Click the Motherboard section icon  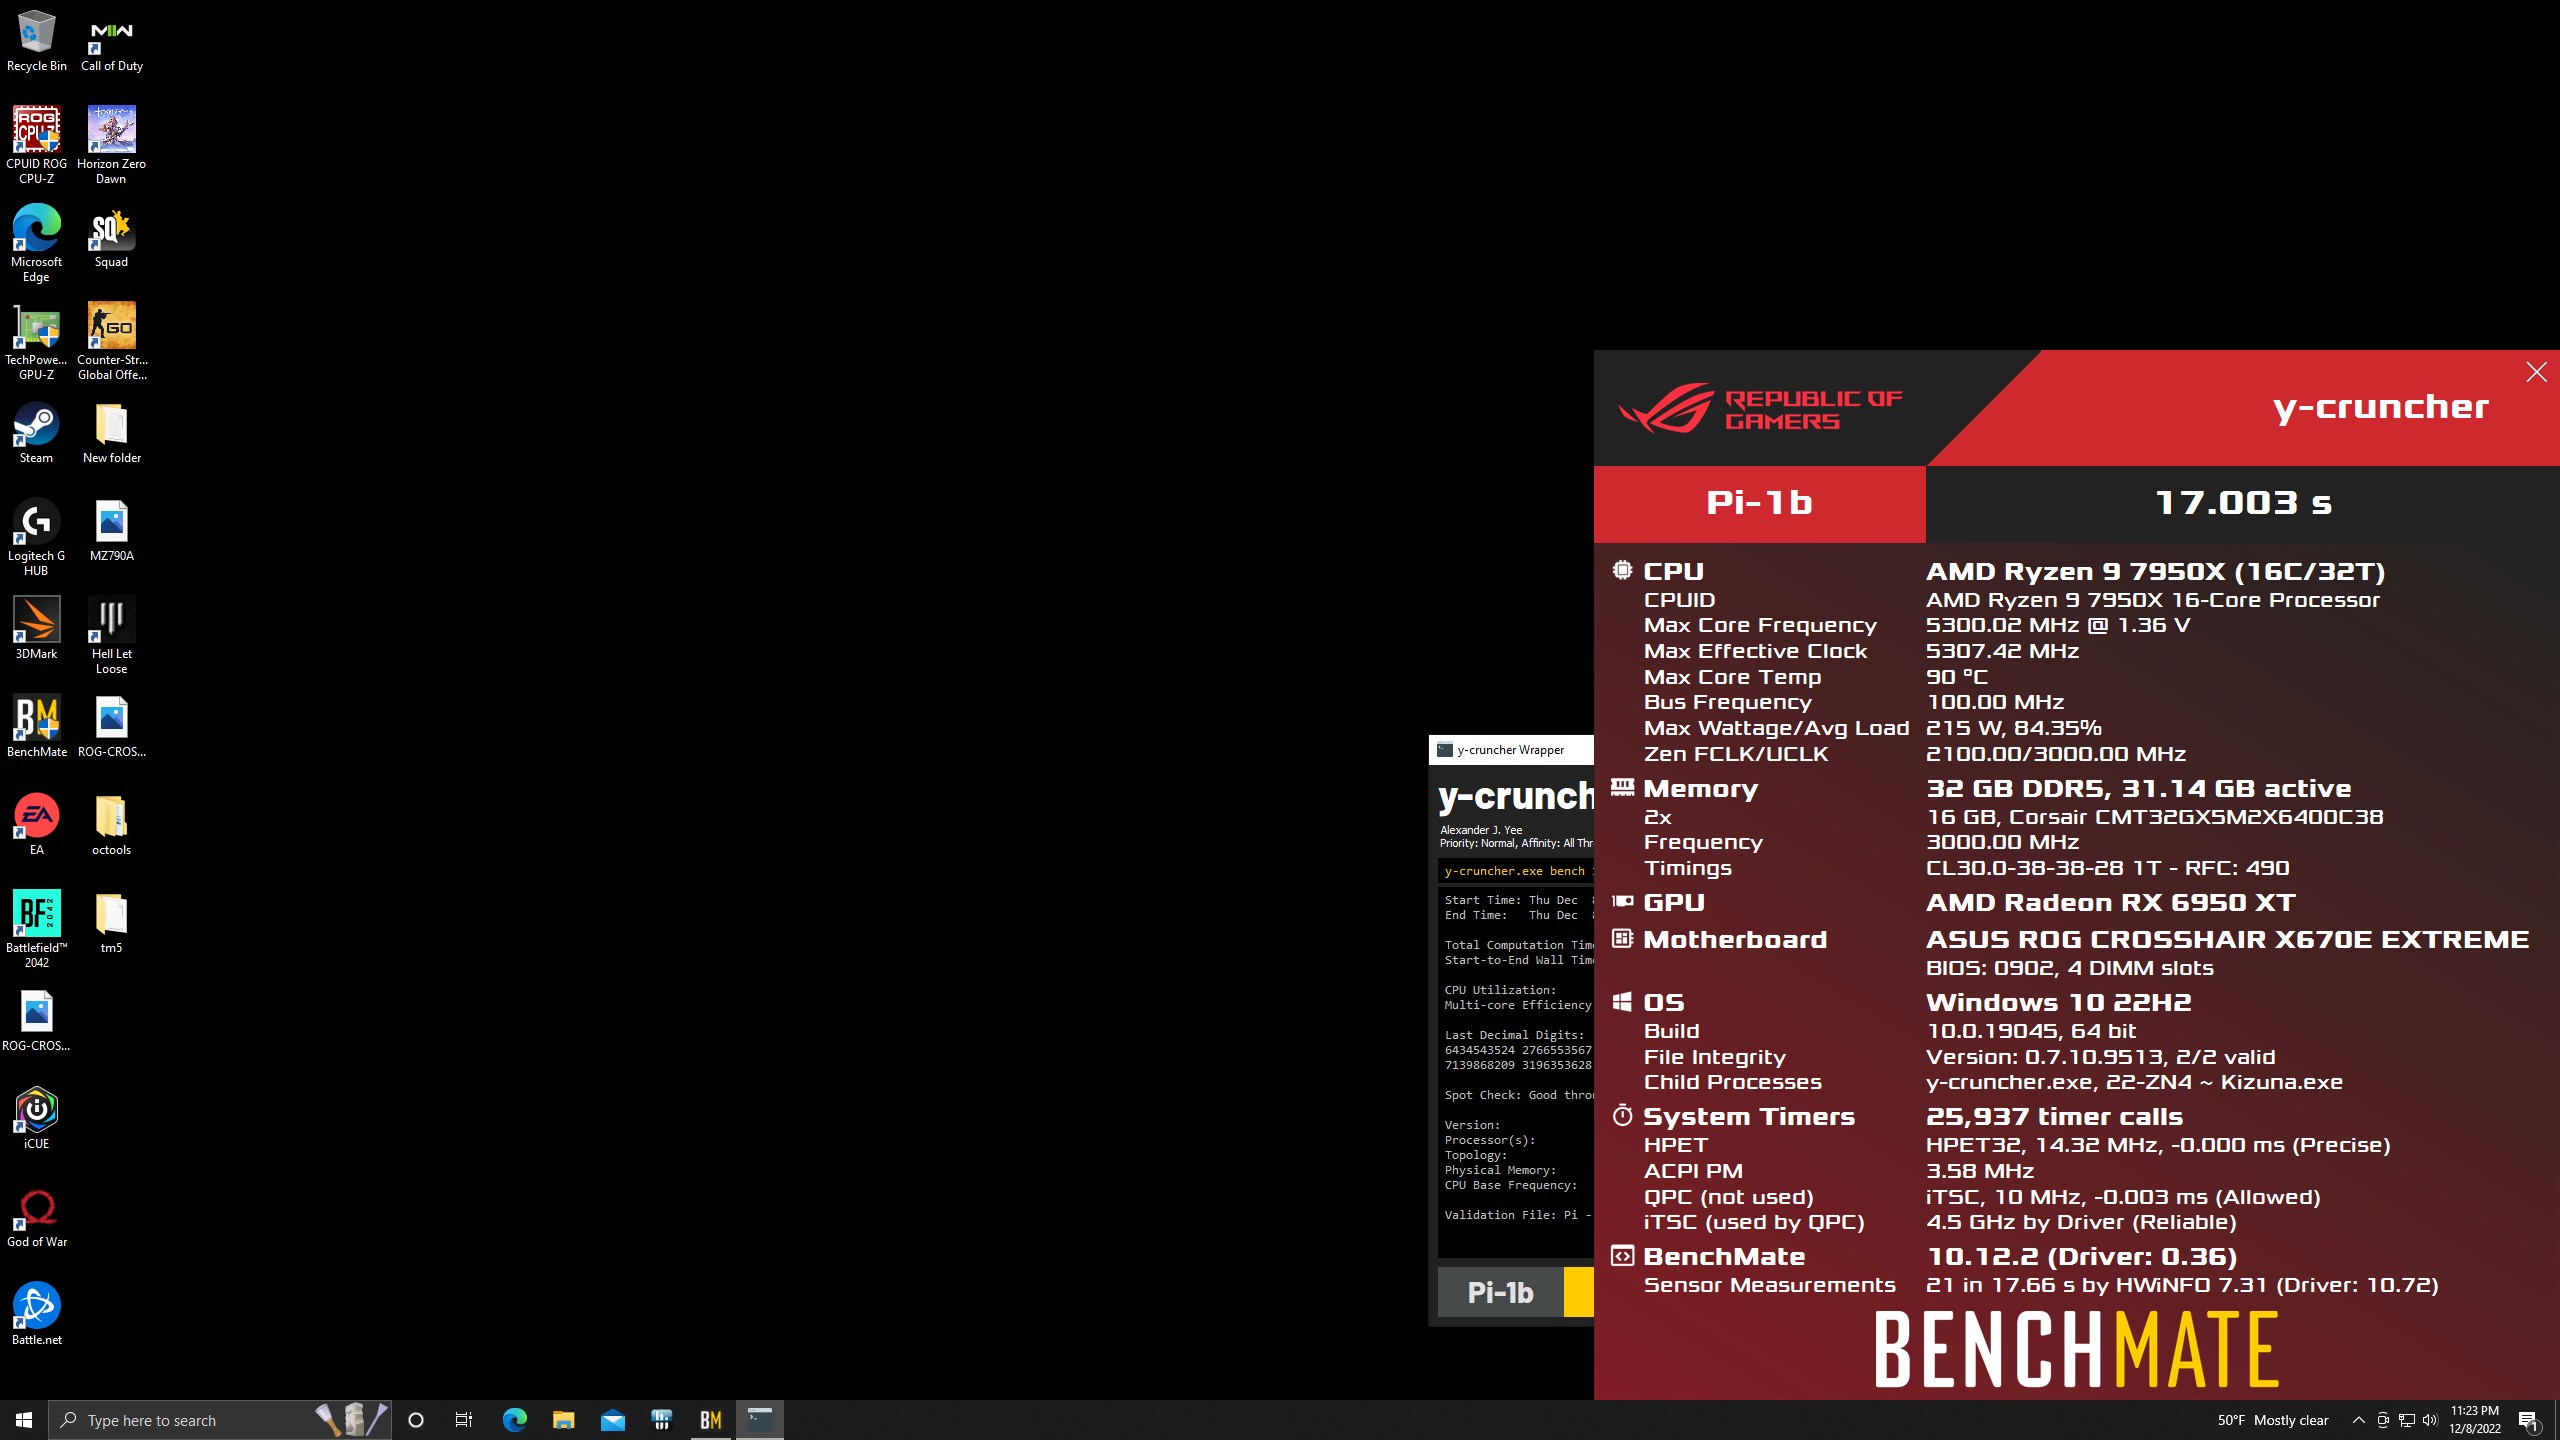[x=1622, y=938]
